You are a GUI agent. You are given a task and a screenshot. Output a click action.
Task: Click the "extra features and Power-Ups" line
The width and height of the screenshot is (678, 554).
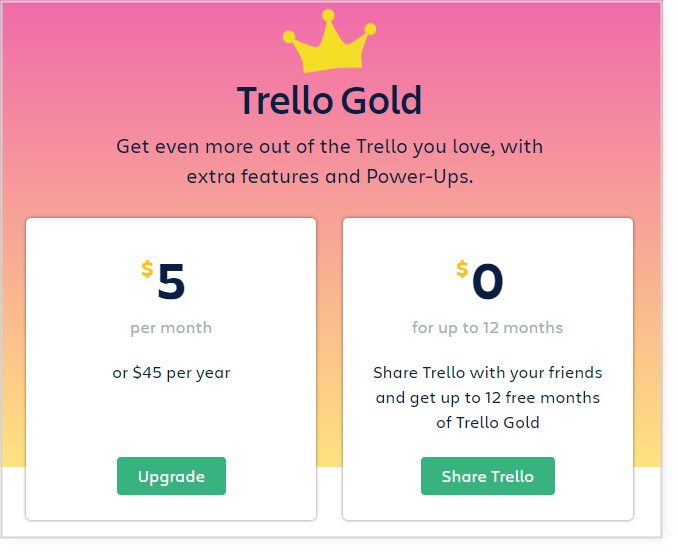tap(329, 177)
